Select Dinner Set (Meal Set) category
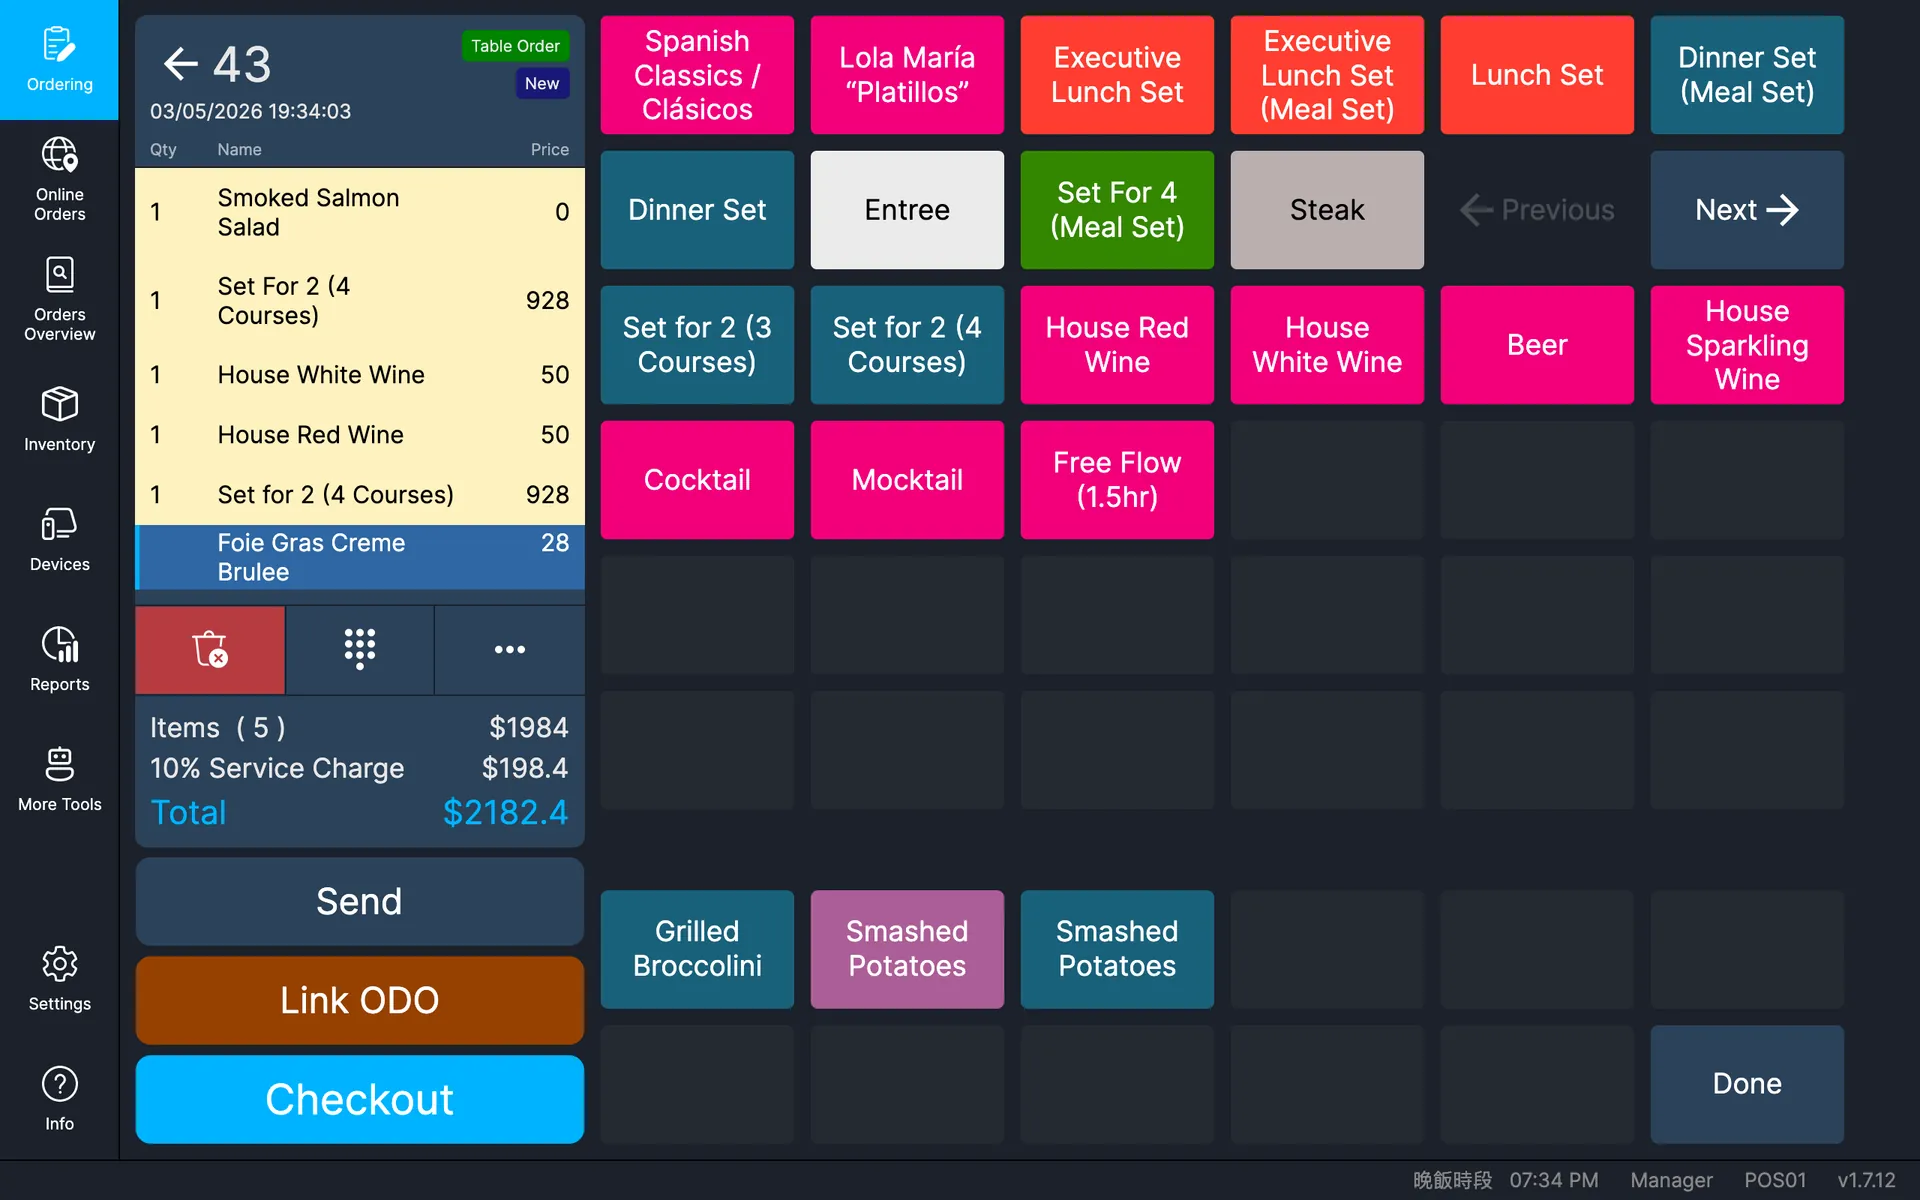 [x=1747, y=75]
